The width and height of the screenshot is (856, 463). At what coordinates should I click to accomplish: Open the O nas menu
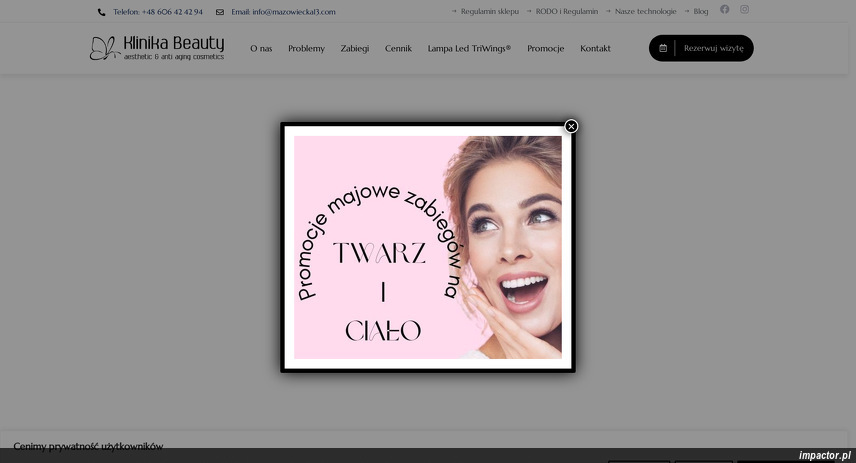[261, 48]
